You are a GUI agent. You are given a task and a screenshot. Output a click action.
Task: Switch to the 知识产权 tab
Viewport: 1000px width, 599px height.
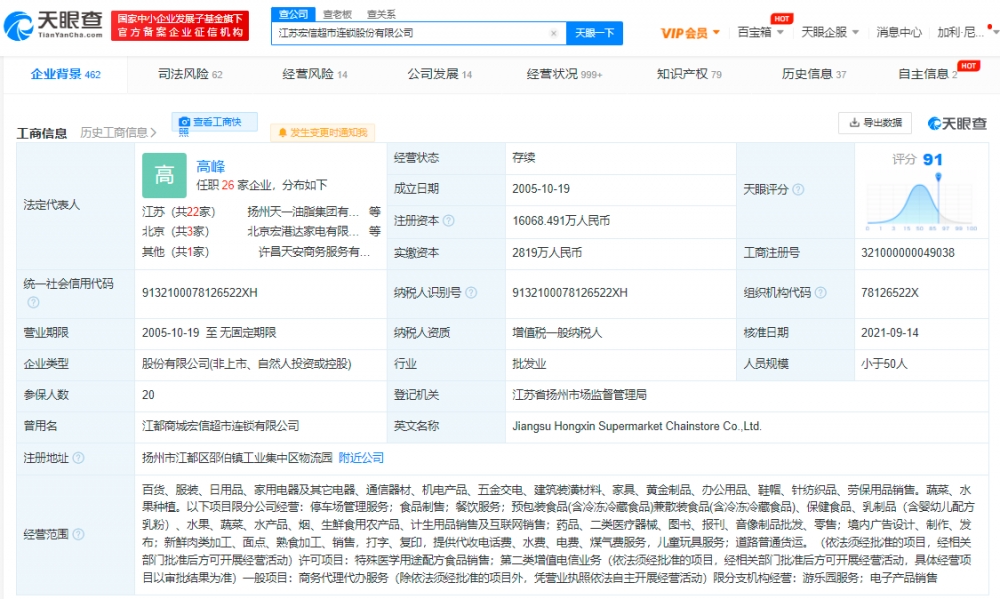click(x=689, y=75)
